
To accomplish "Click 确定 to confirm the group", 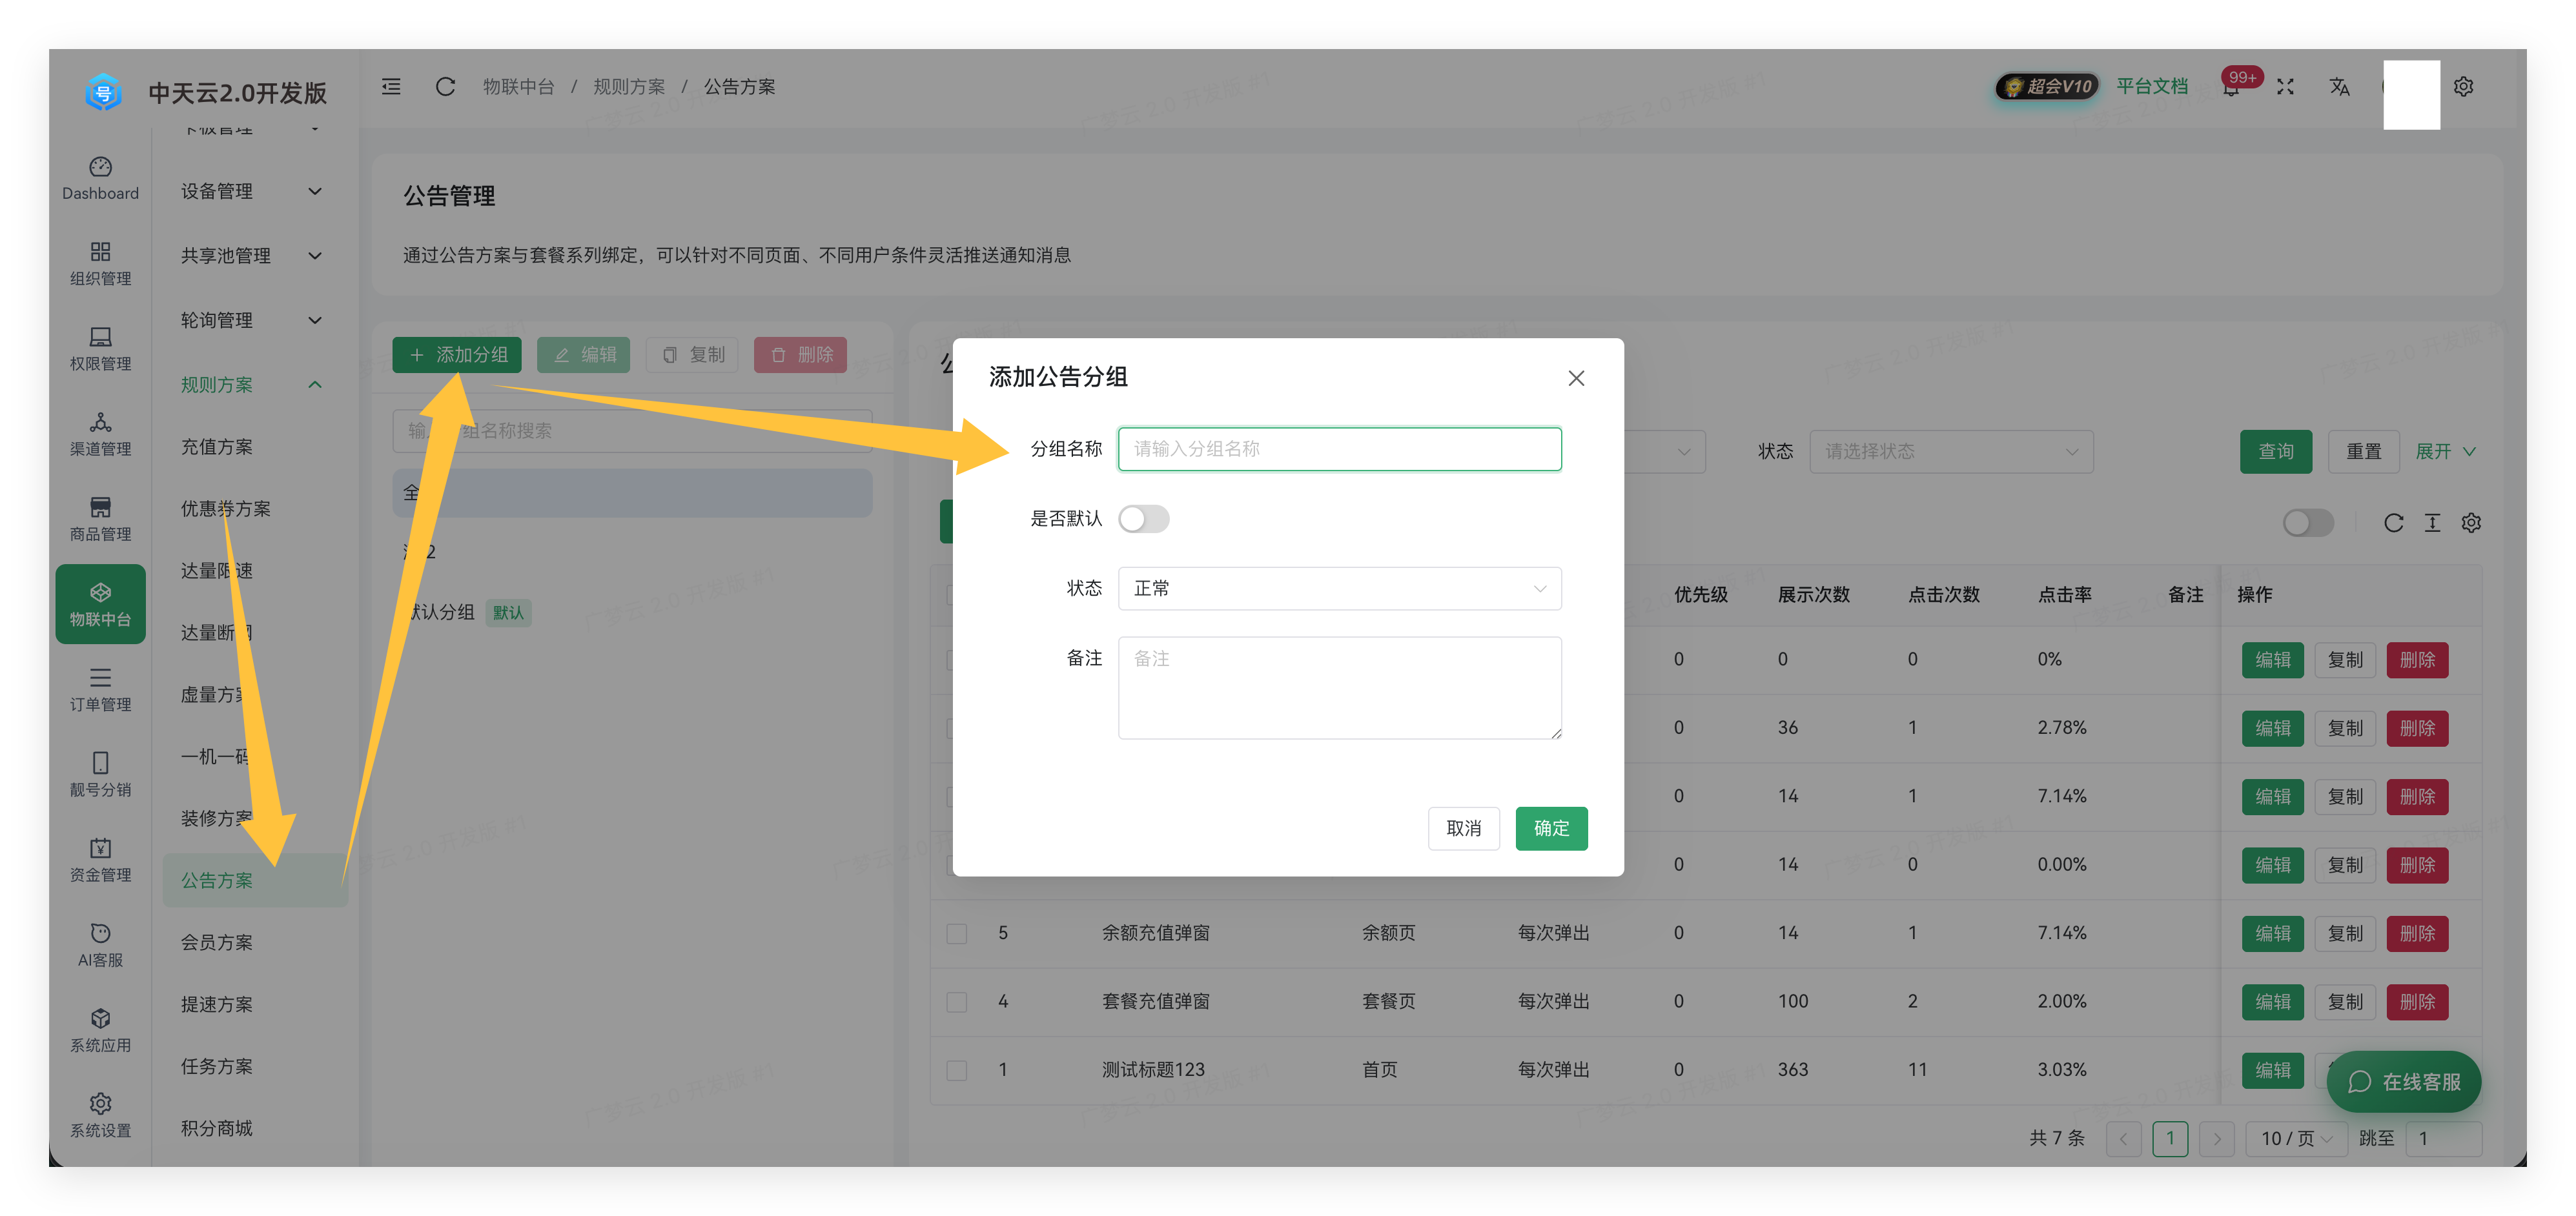I will (1551, 828).
